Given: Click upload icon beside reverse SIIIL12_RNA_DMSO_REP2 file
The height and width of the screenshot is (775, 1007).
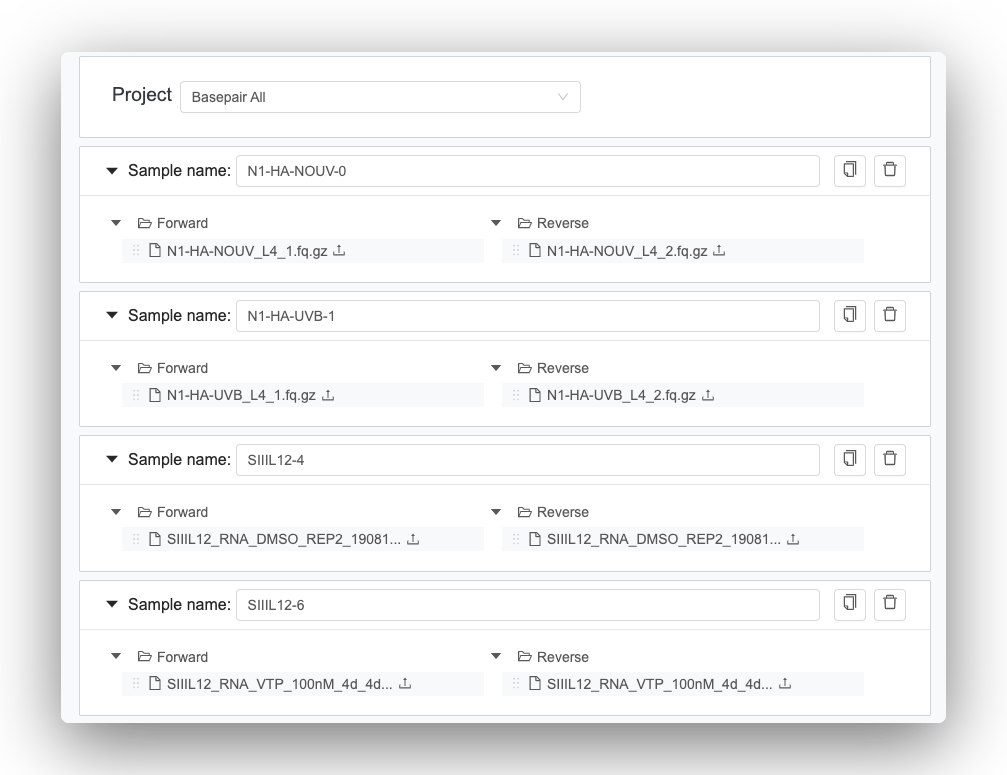Looking at the screenshot, I should pos(793,539).
